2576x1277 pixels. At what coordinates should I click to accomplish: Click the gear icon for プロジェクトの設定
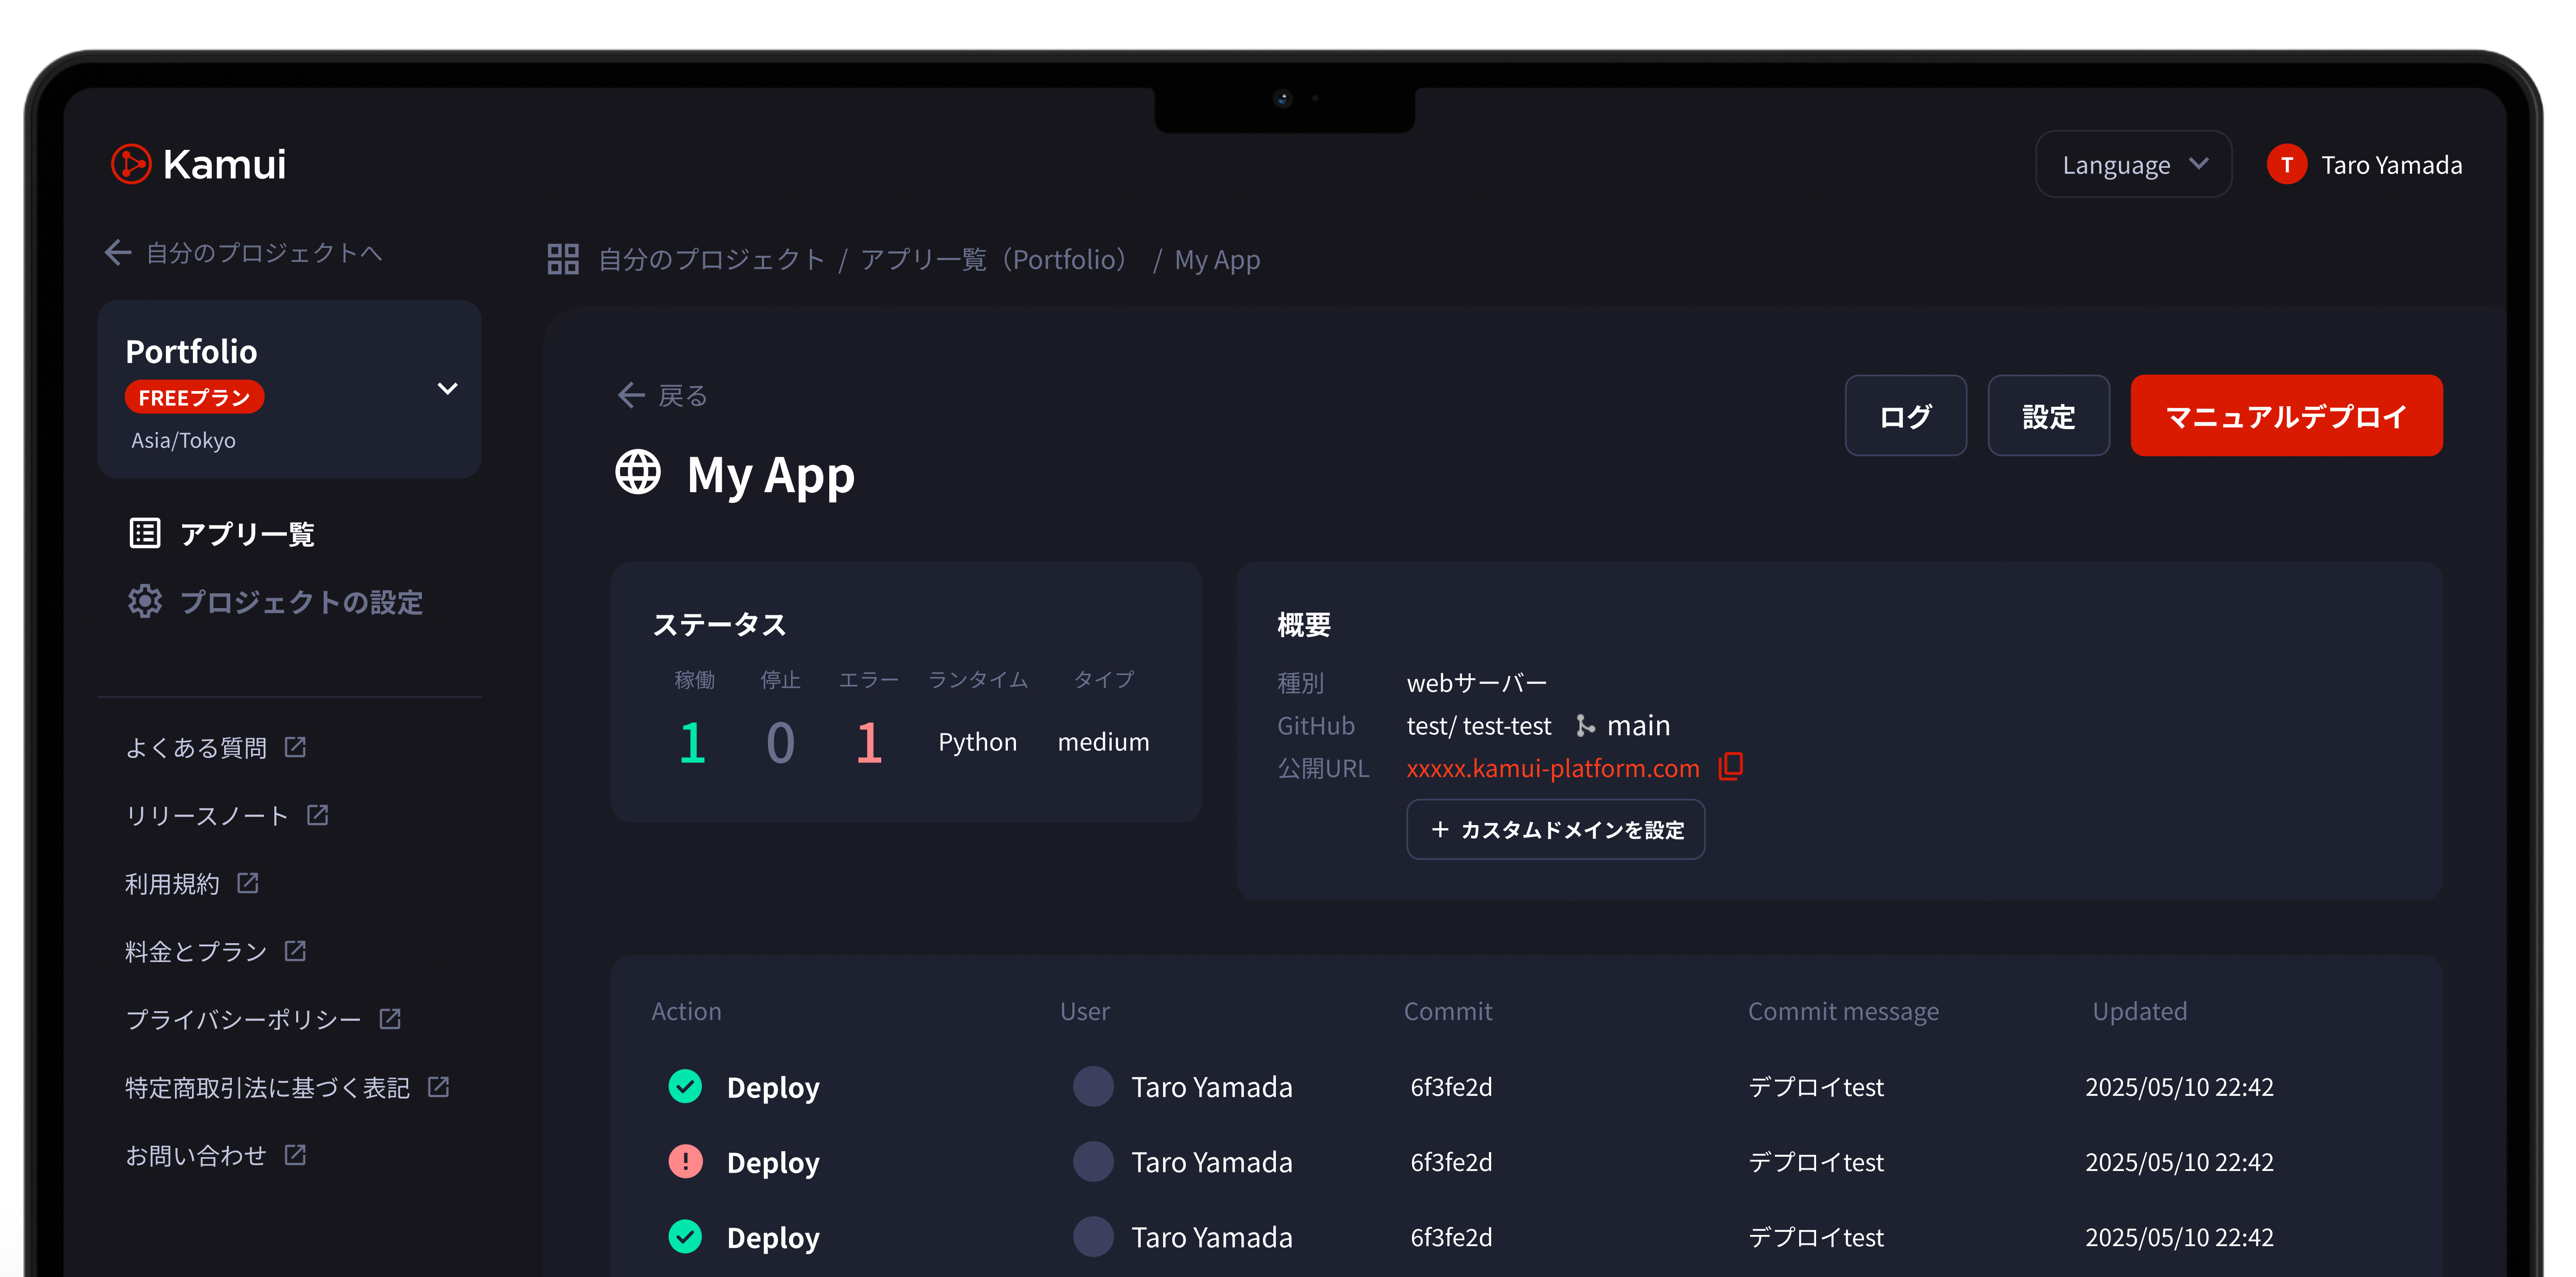pyautogui.click(x=145, y=601)
